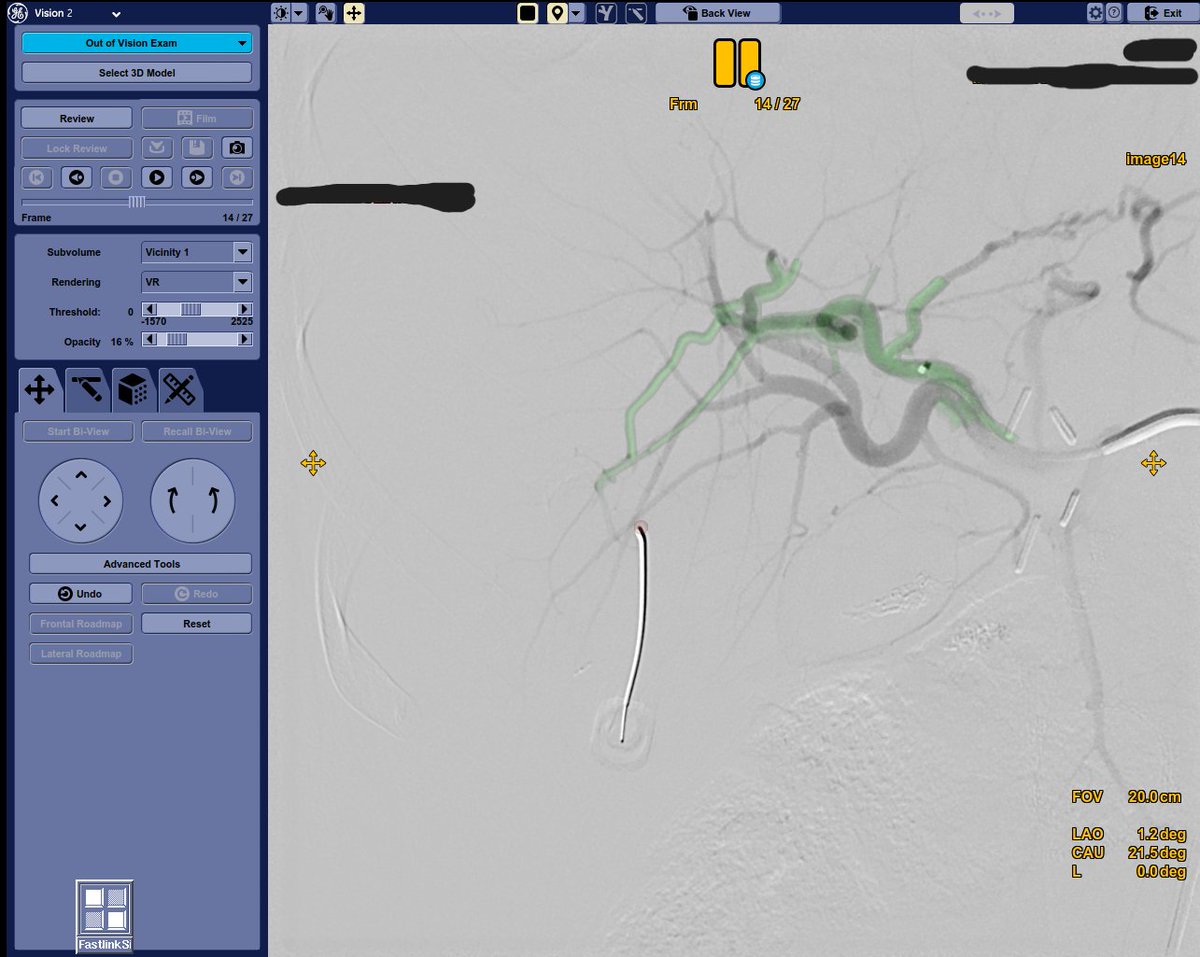Pan right with the direction pad arrow
This screenshot has width=1200, height=957.
pos(107,500)
